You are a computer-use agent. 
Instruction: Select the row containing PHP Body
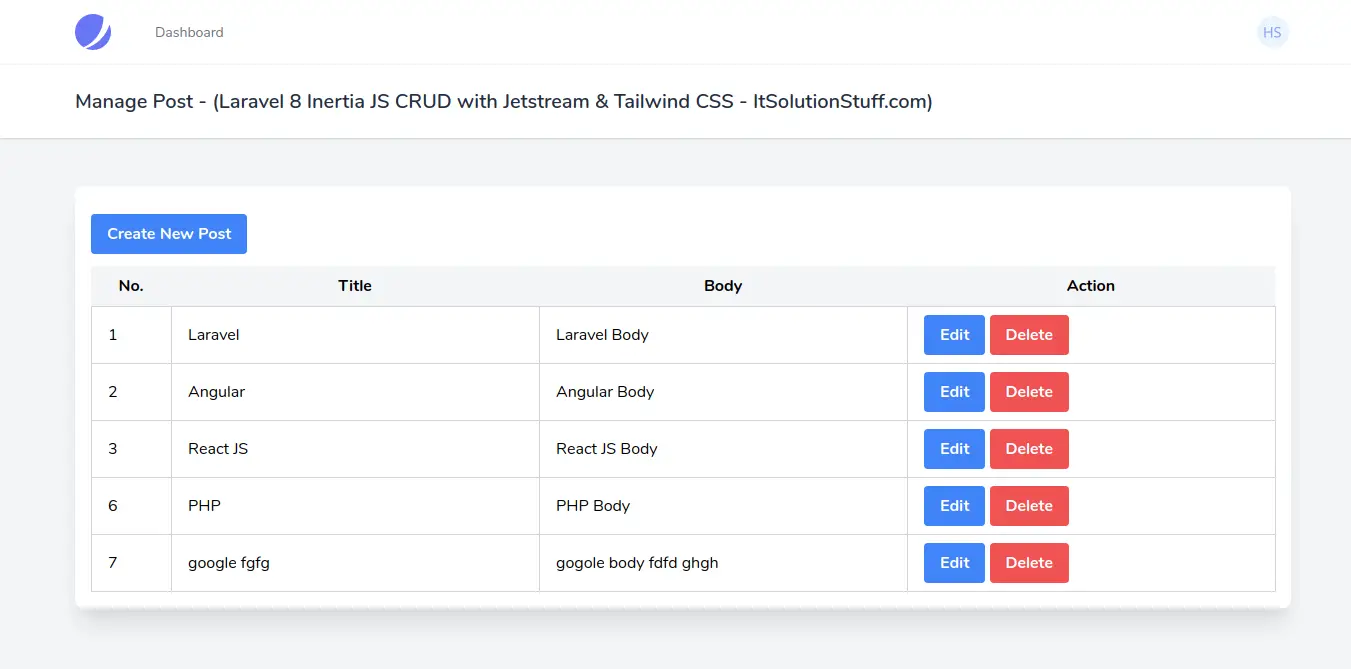(593, 505)
